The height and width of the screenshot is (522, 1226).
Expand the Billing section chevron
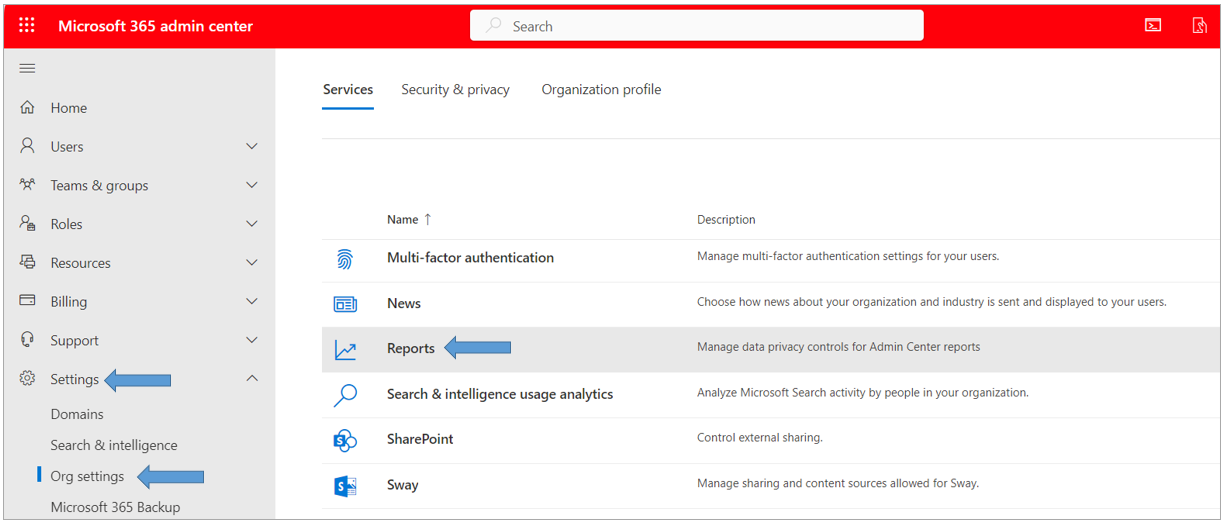[x=252, y=301]
